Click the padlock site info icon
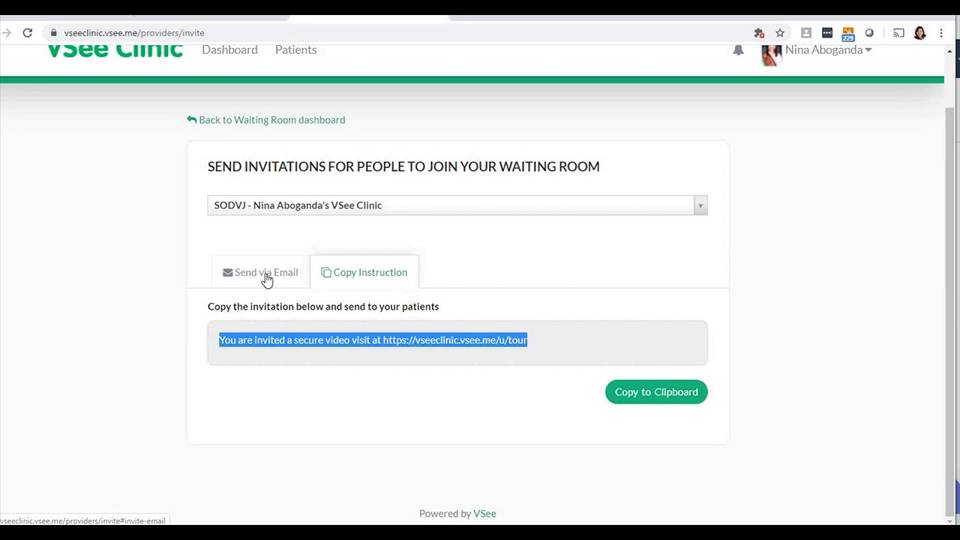Screen dimensions: 960x540 pos(54,33)
